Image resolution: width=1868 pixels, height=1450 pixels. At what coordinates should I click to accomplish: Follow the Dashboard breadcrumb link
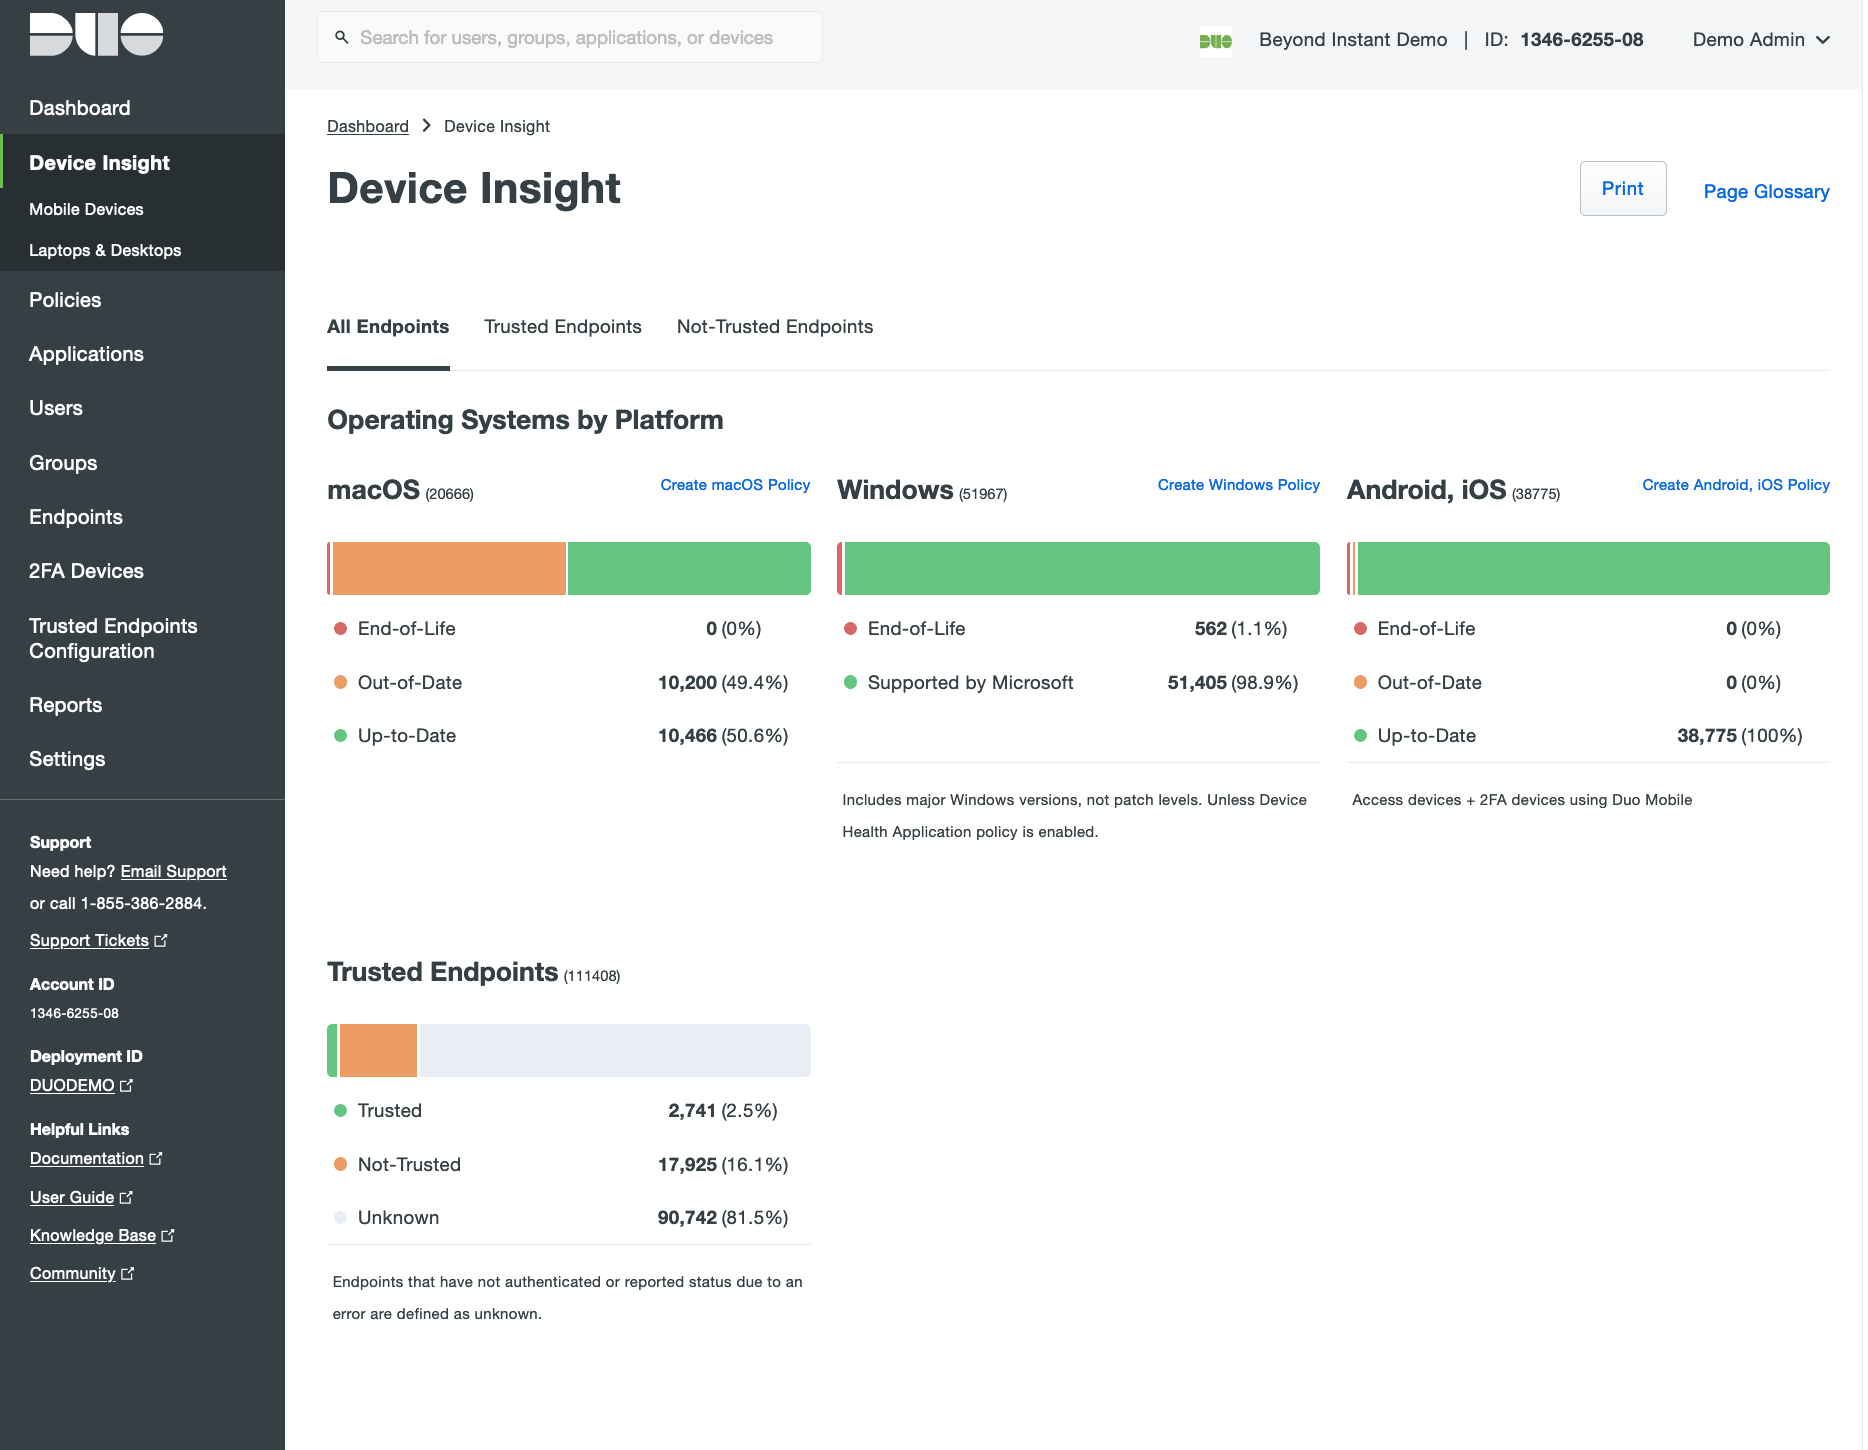367,126
